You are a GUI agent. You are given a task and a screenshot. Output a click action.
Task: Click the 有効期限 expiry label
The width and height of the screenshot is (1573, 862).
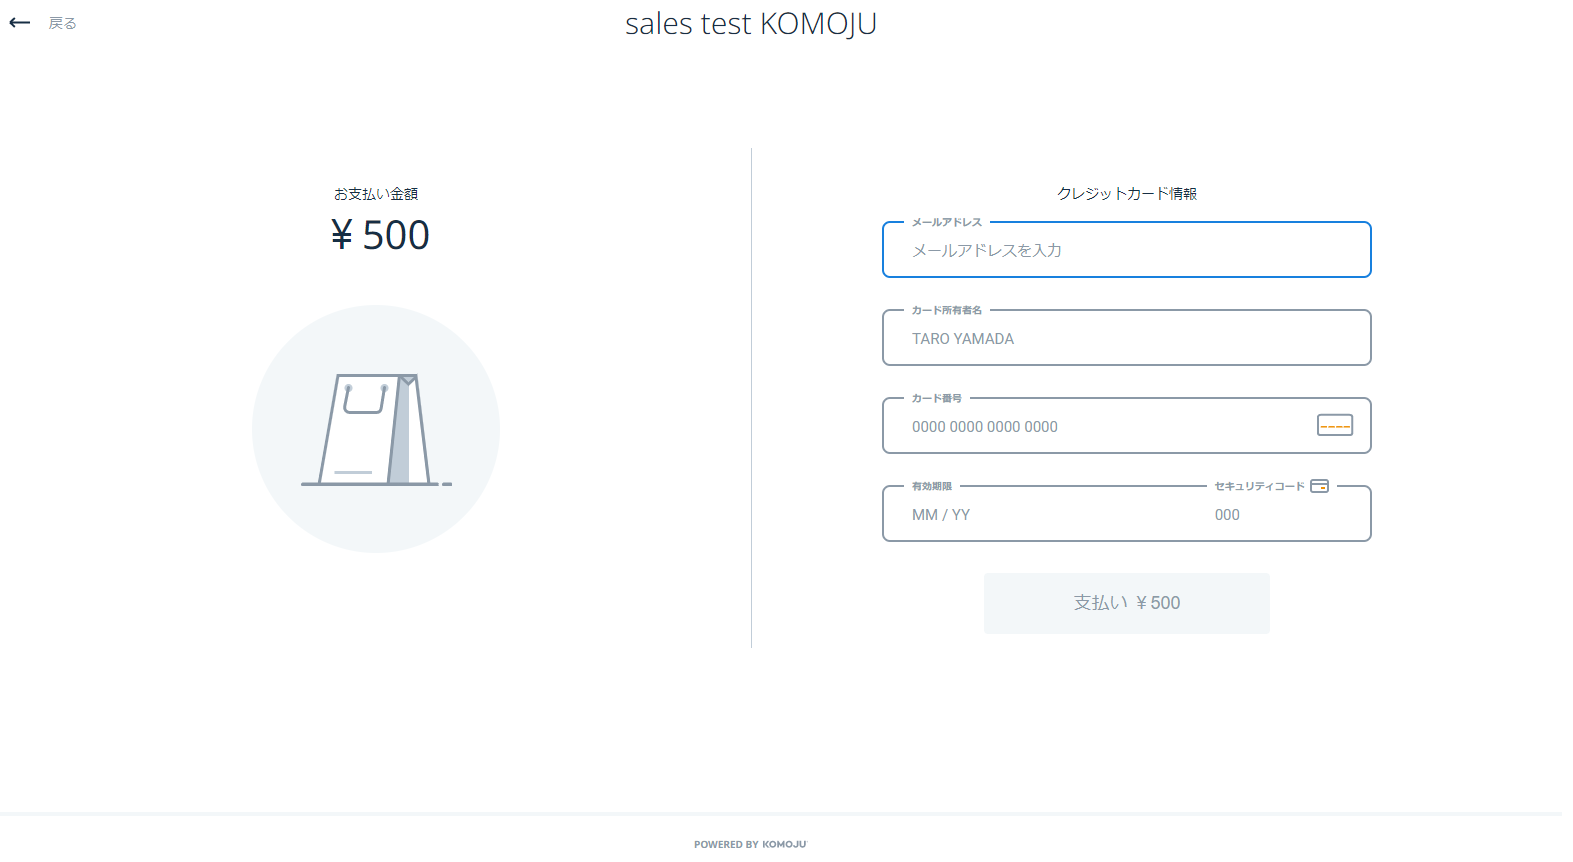pyautogui.click(x=931, y=486)
